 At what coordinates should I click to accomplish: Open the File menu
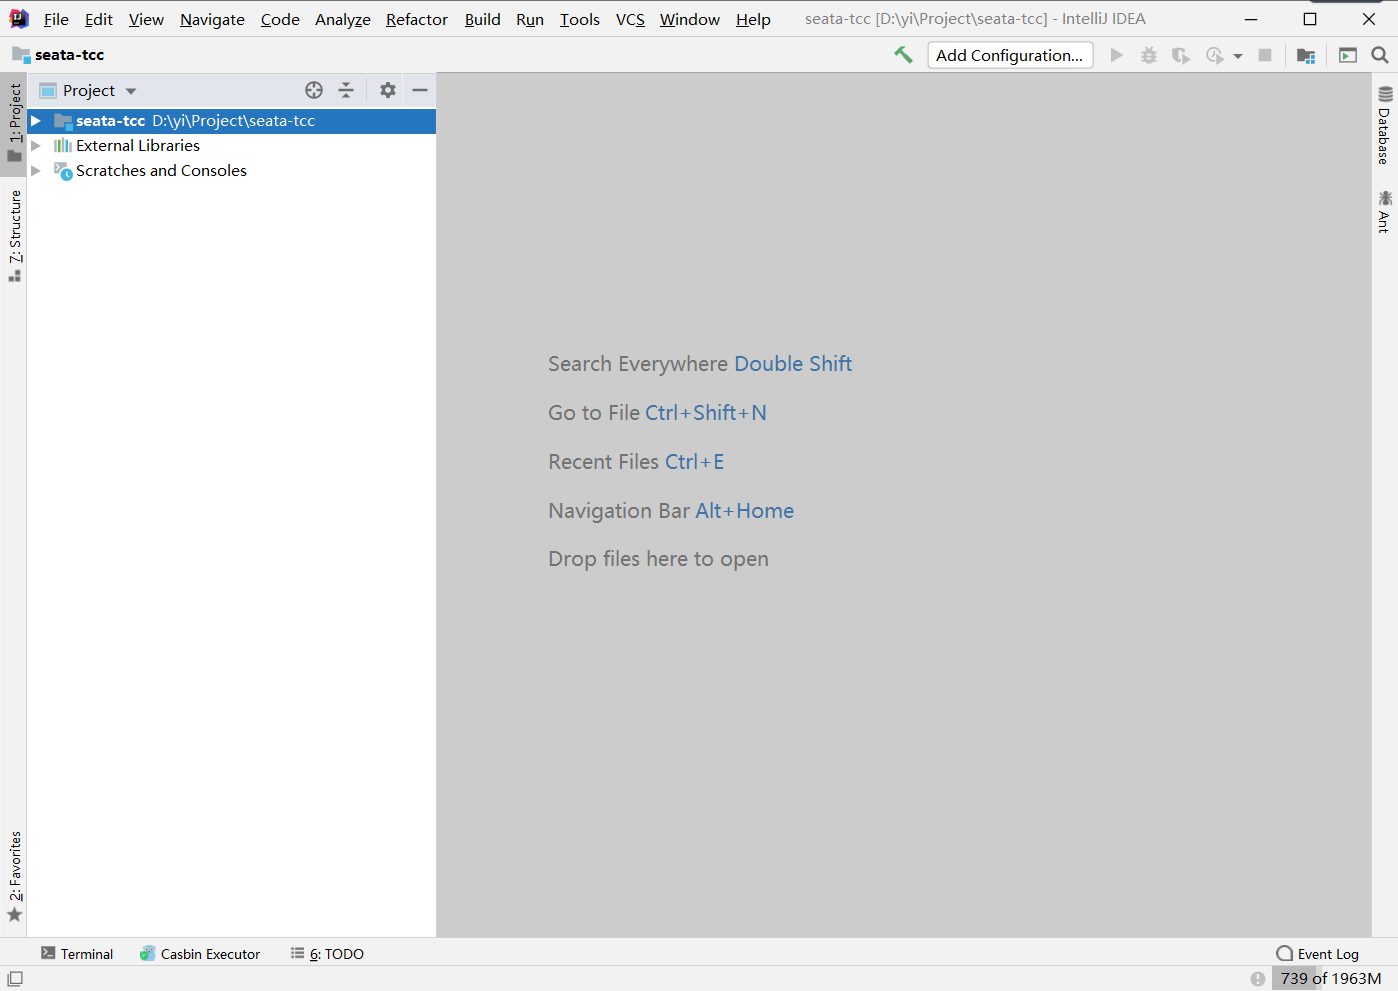tap(56, 19)
